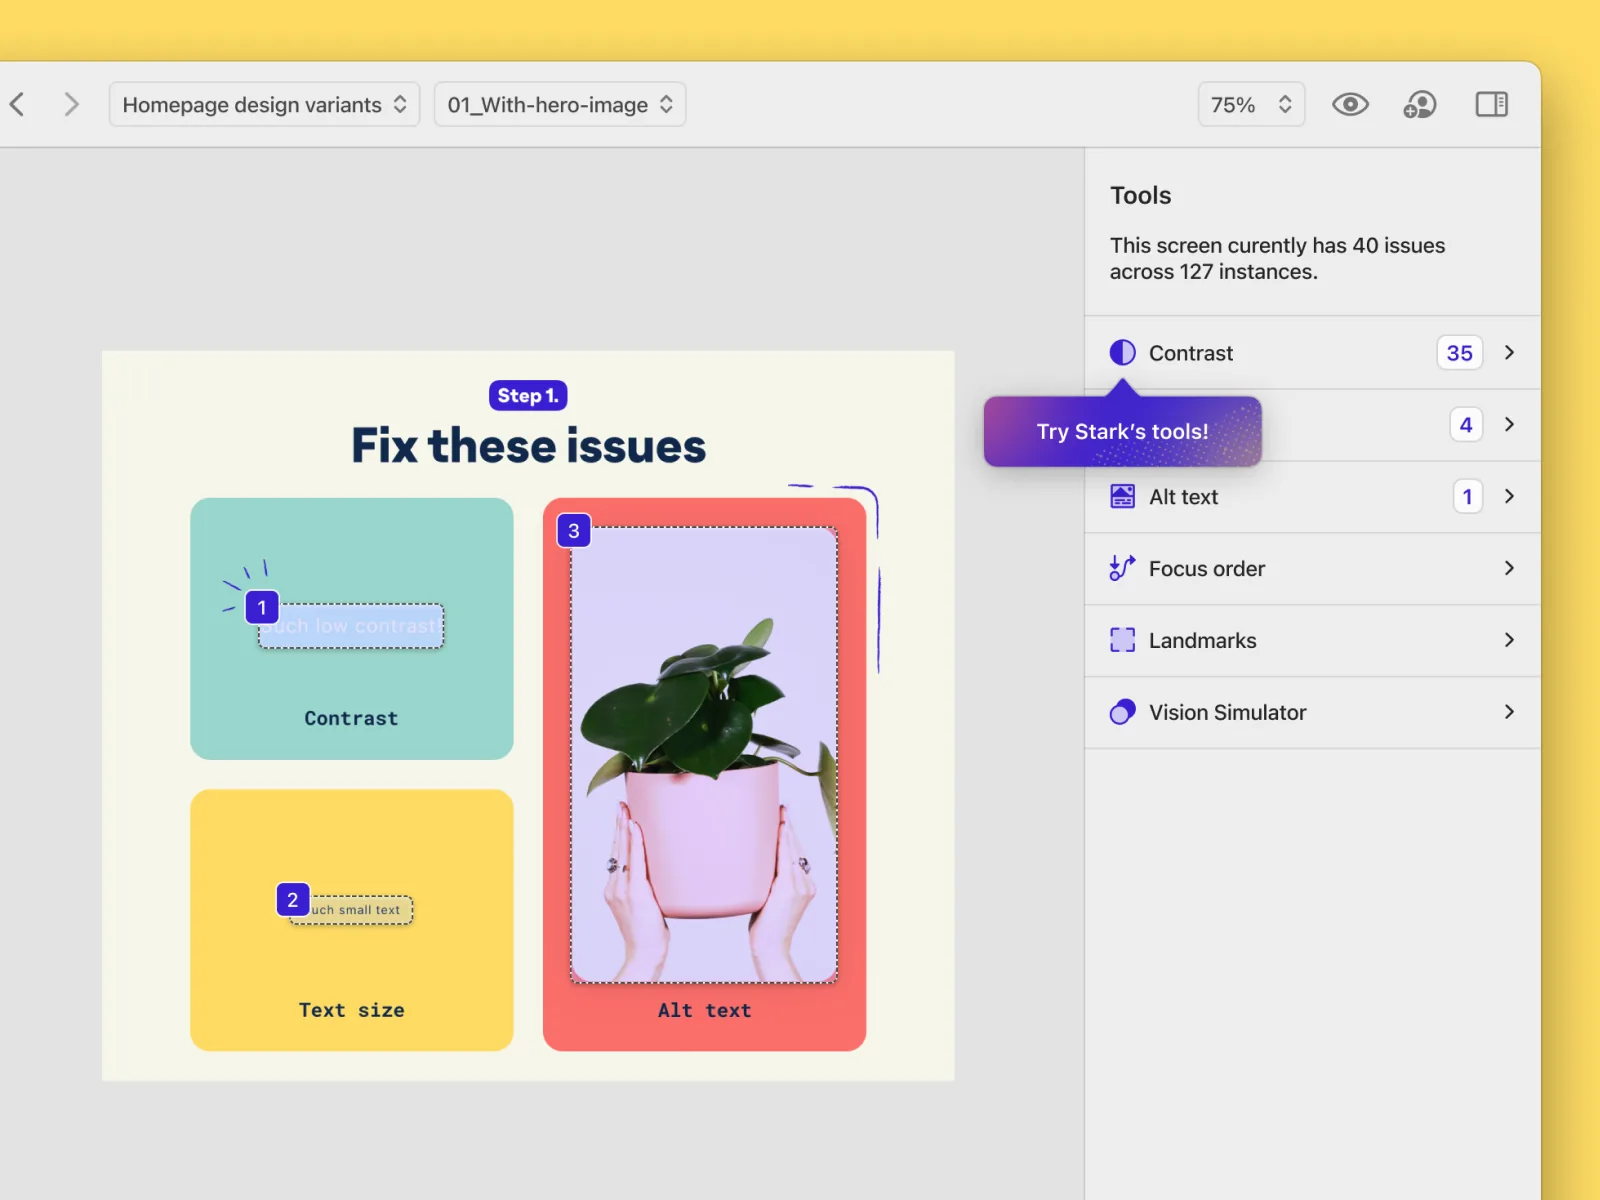Screen dimensions: 1600x1200
Task: Select the low contrast text box on canvas
Action: pos(351,626)
